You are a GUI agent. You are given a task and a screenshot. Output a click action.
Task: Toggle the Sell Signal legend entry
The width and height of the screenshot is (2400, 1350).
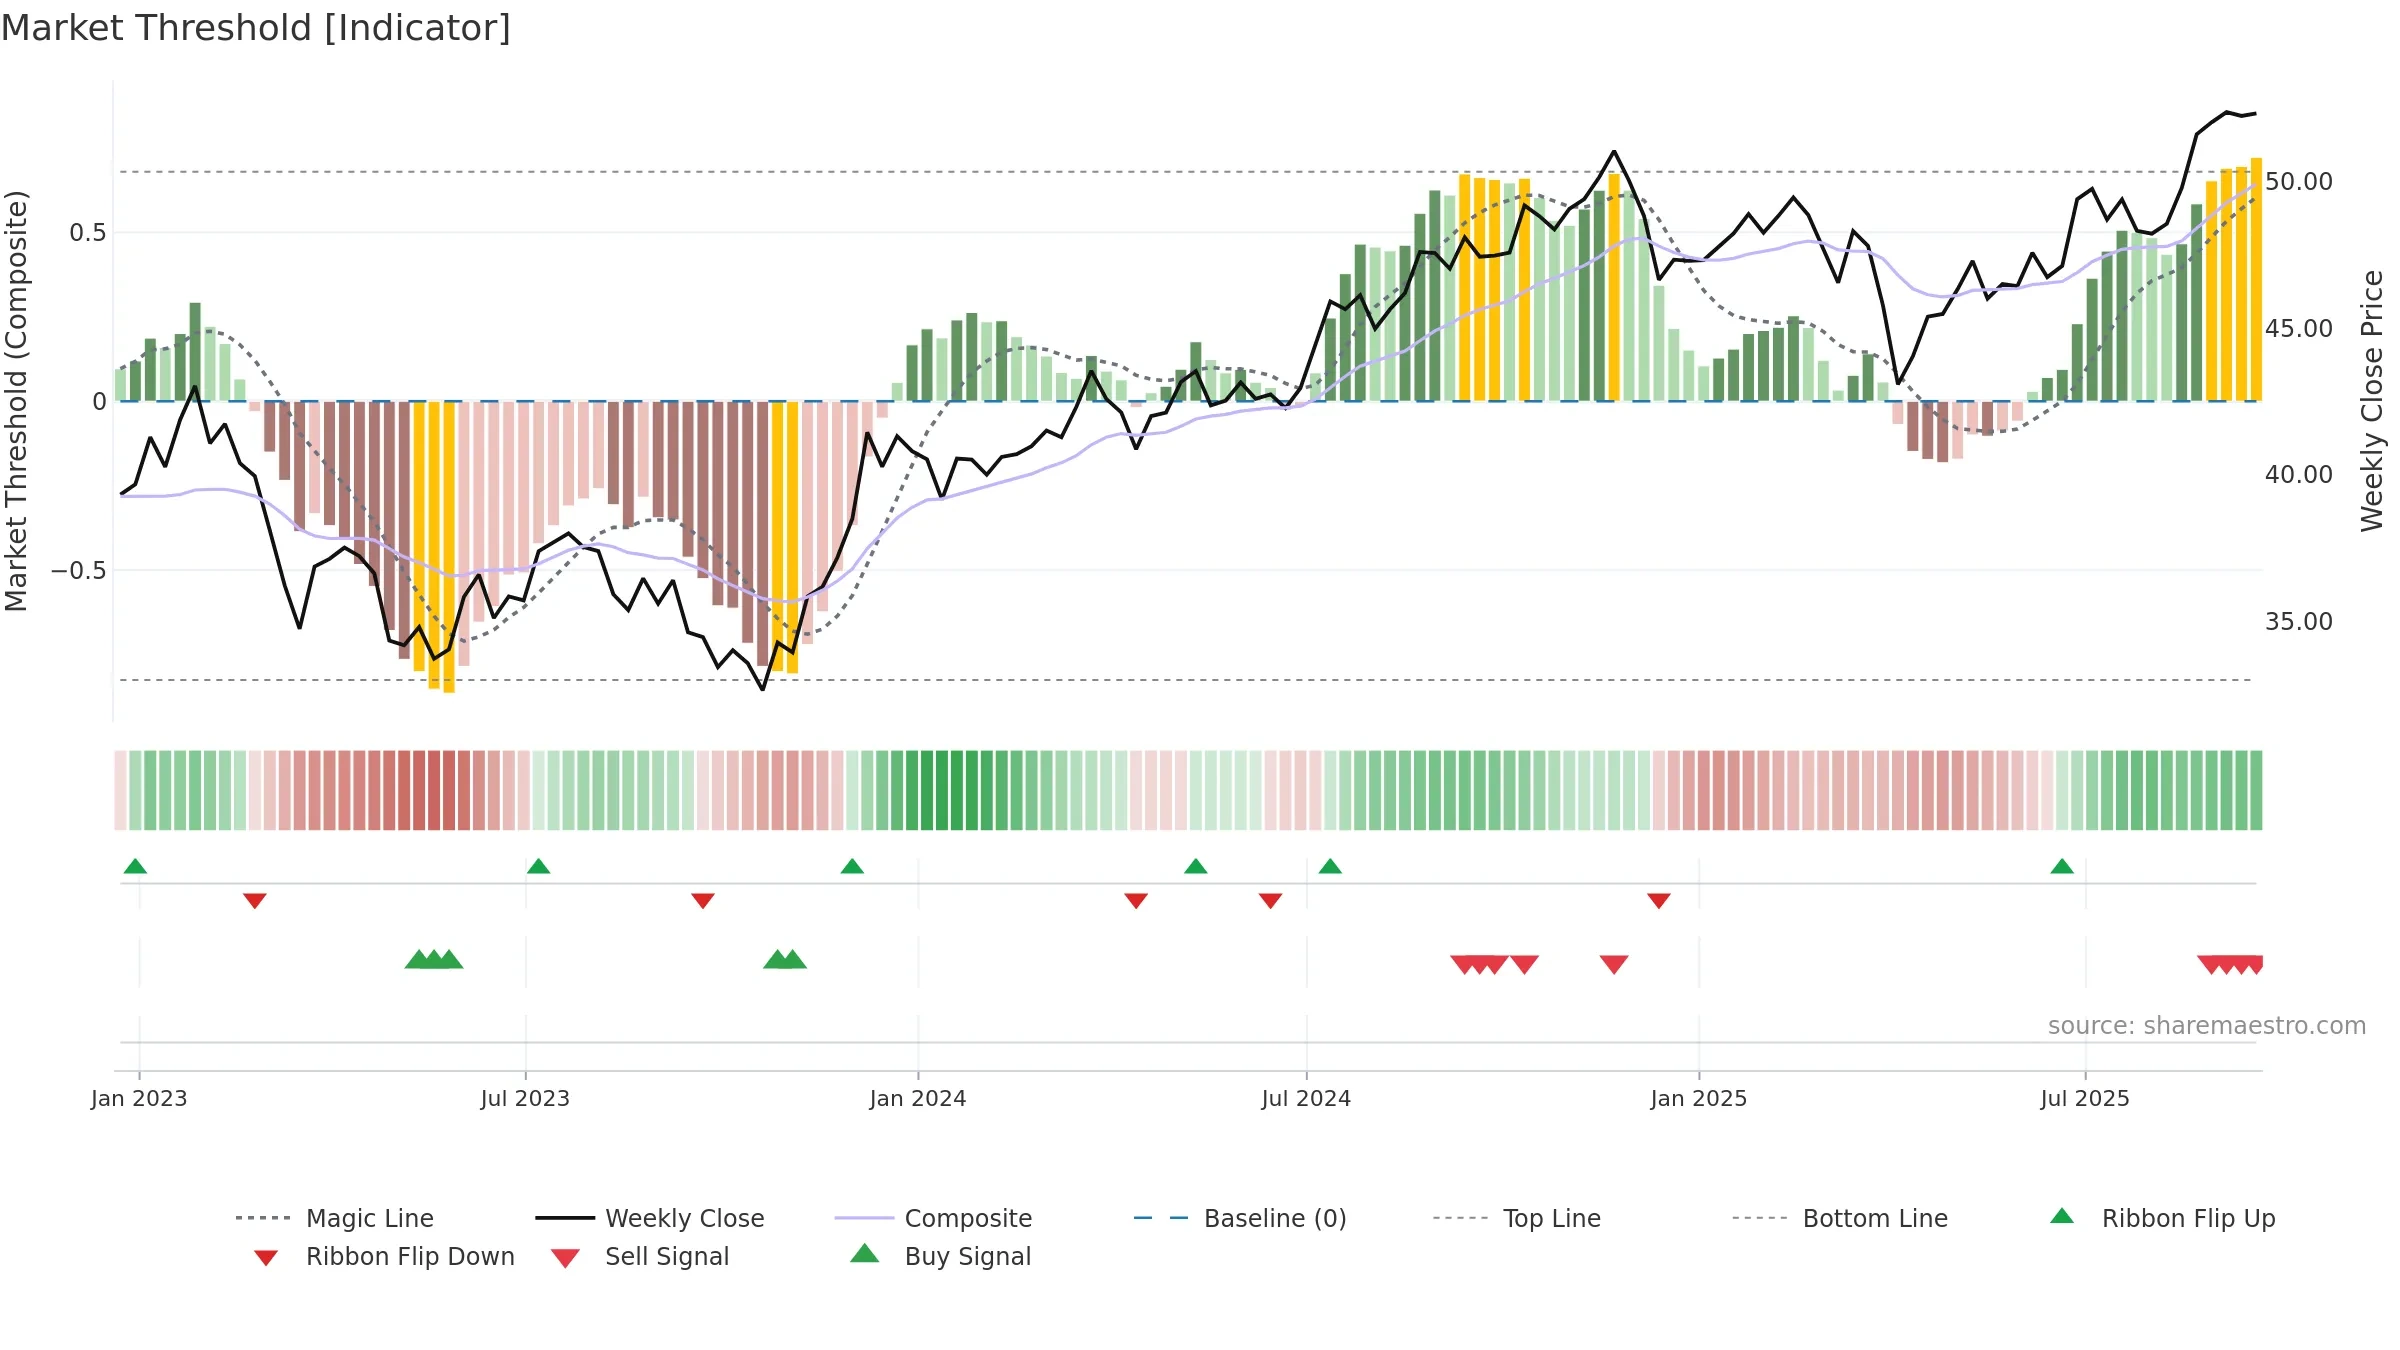pyautogui.click(x=640, y=1256)
